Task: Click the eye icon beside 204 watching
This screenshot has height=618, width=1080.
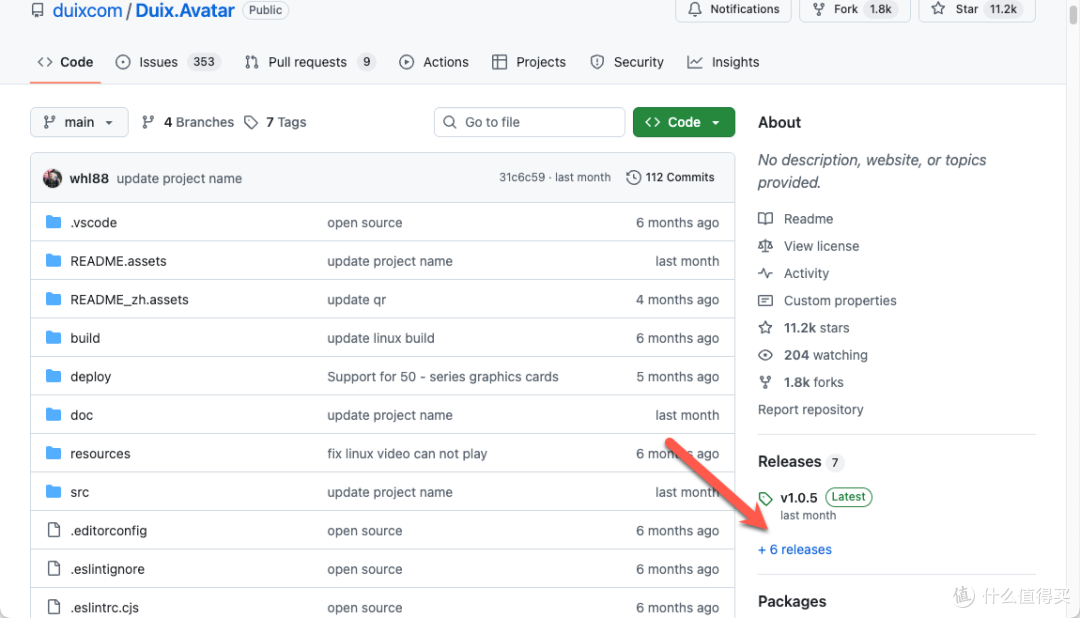Action: pos(765,356)
